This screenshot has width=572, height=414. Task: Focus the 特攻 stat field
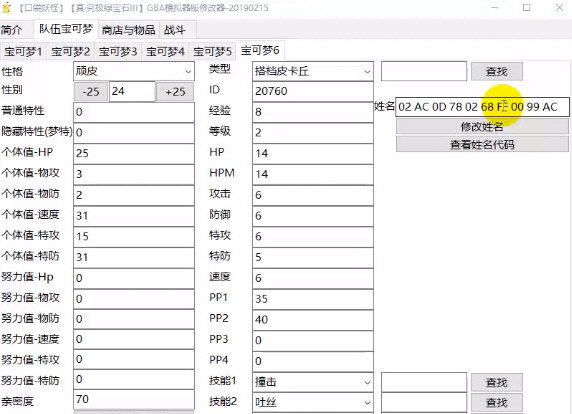coord(313,236)
